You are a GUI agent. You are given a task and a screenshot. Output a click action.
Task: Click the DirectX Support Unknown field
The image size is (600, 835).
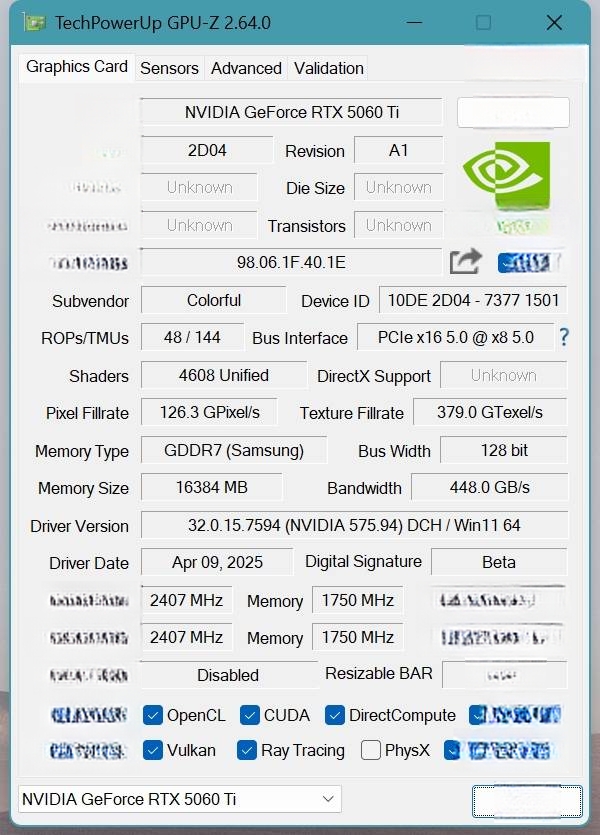coord(504,375)
